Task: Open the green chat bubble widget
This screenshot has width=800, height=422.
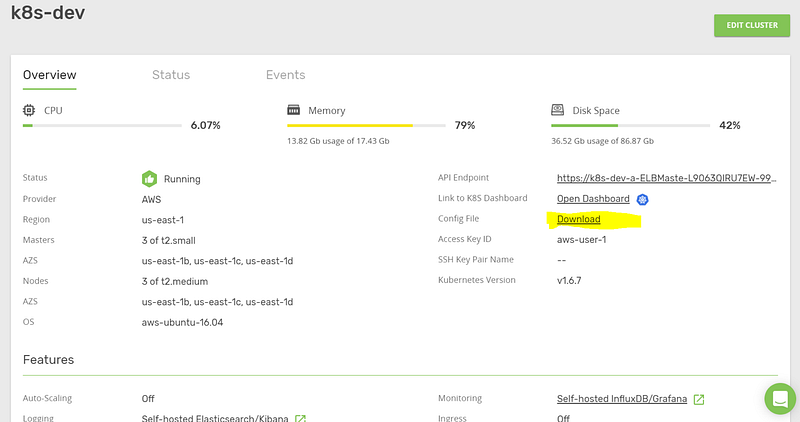Action: 779,398
